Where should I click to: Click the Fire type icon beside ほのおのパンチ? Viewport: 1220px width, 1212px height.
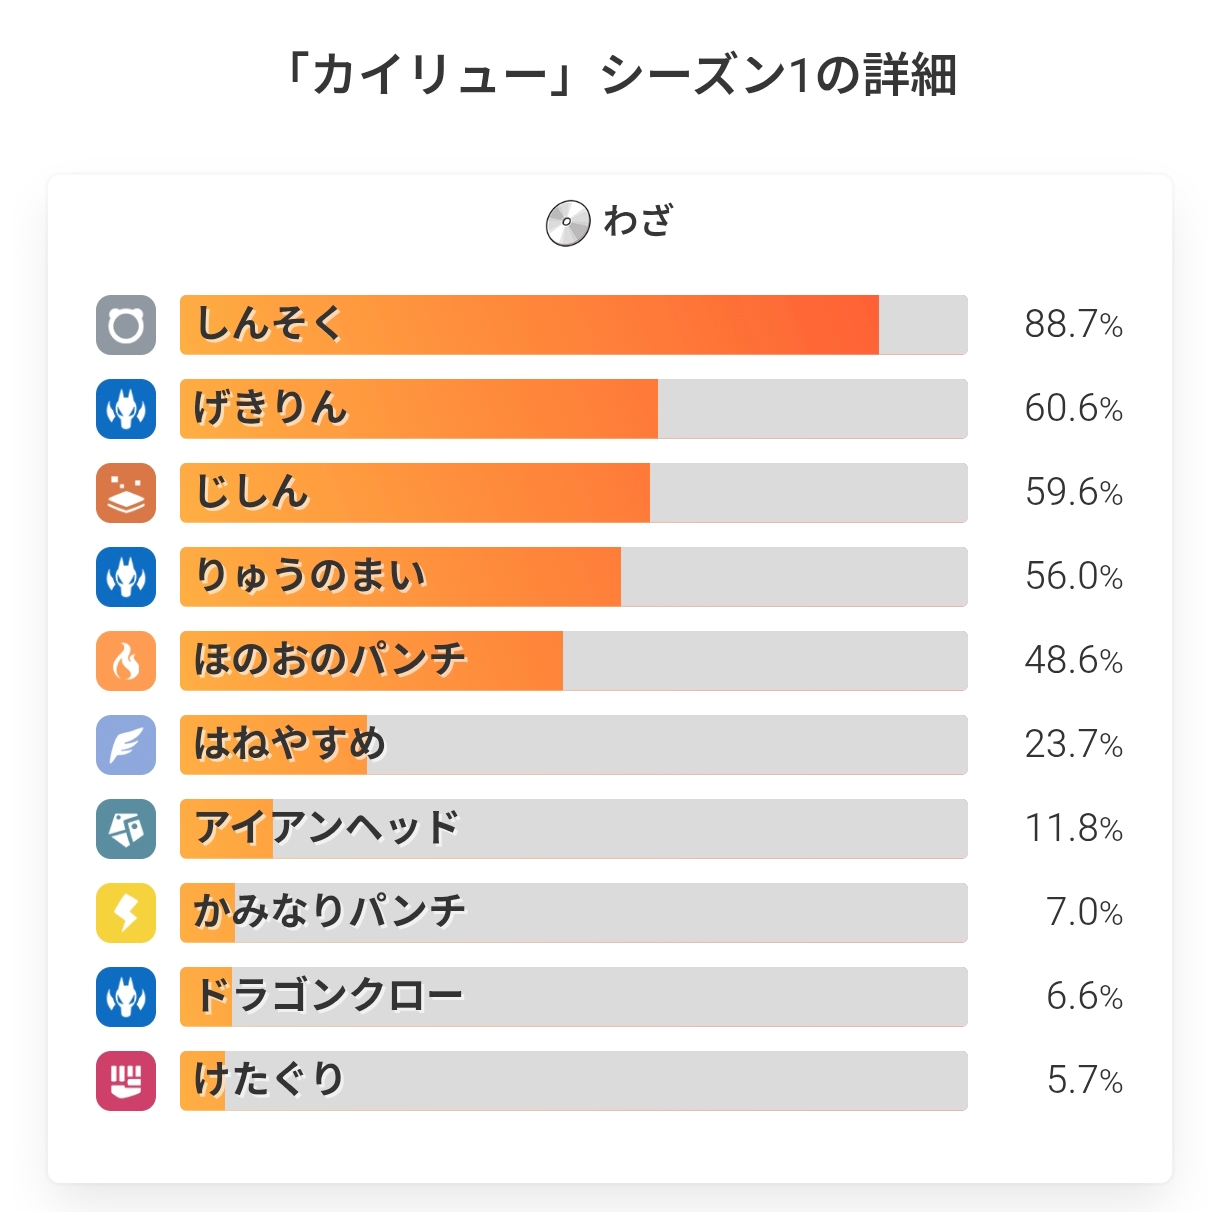point(126,661)
